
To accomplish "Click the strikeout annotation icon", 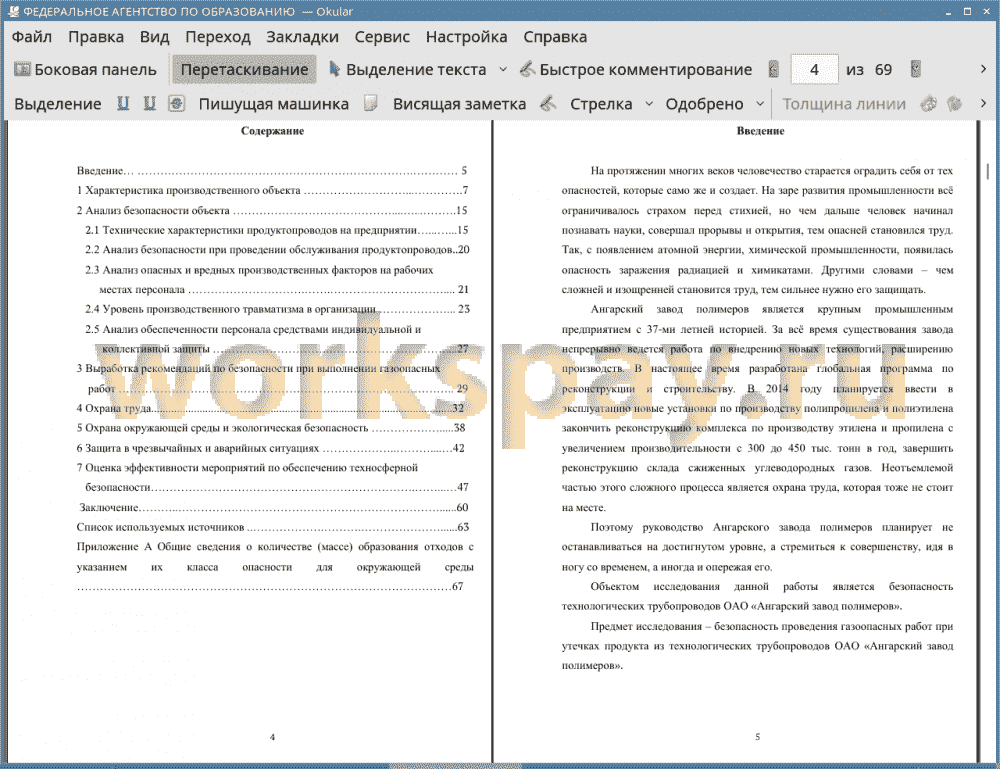I will 177,103.
